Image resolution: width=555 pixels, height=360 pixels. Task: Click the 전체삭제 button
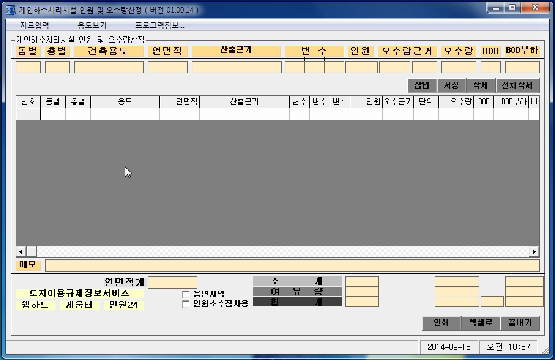click(x=517, y=85)
